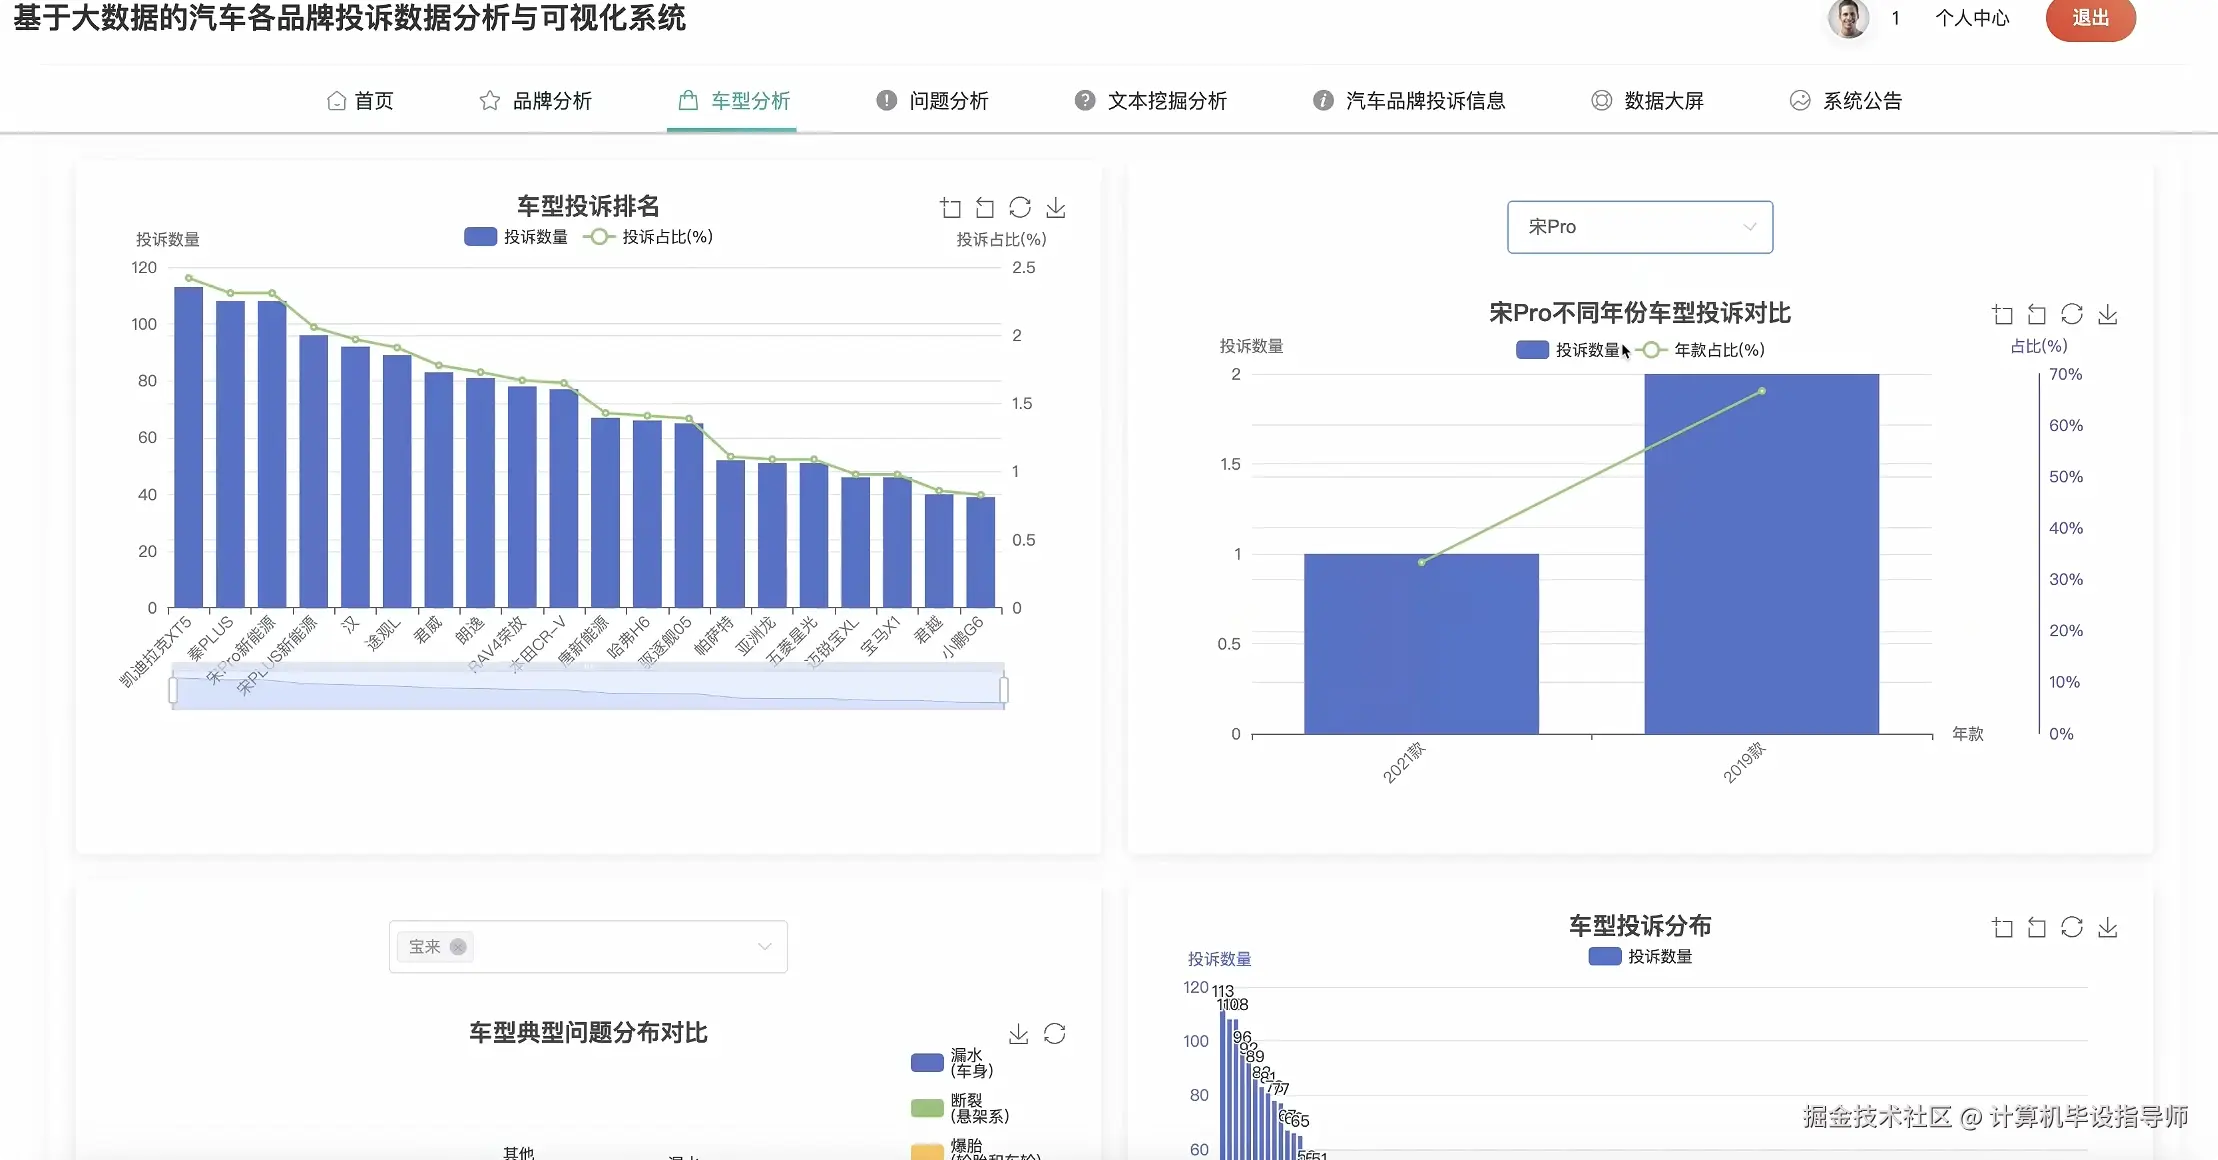Switch to 品牌分析 tab
The image size is (2218, 1160).
[x=535, y=101]
